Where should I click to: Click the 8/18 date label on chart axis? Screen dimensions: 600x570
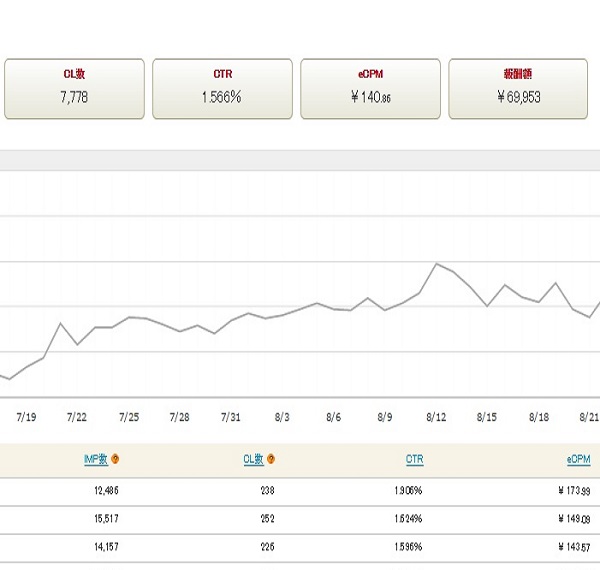tap(539, 417)
